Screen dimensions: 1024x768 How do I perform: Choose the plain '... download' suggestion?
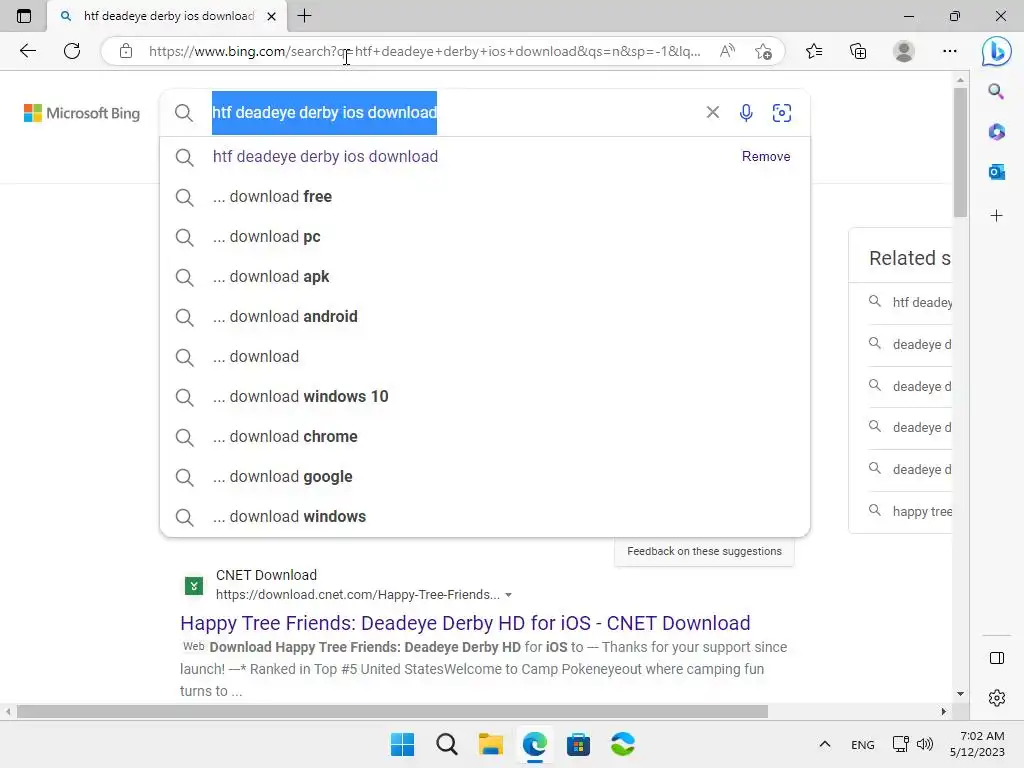point(485,357)
